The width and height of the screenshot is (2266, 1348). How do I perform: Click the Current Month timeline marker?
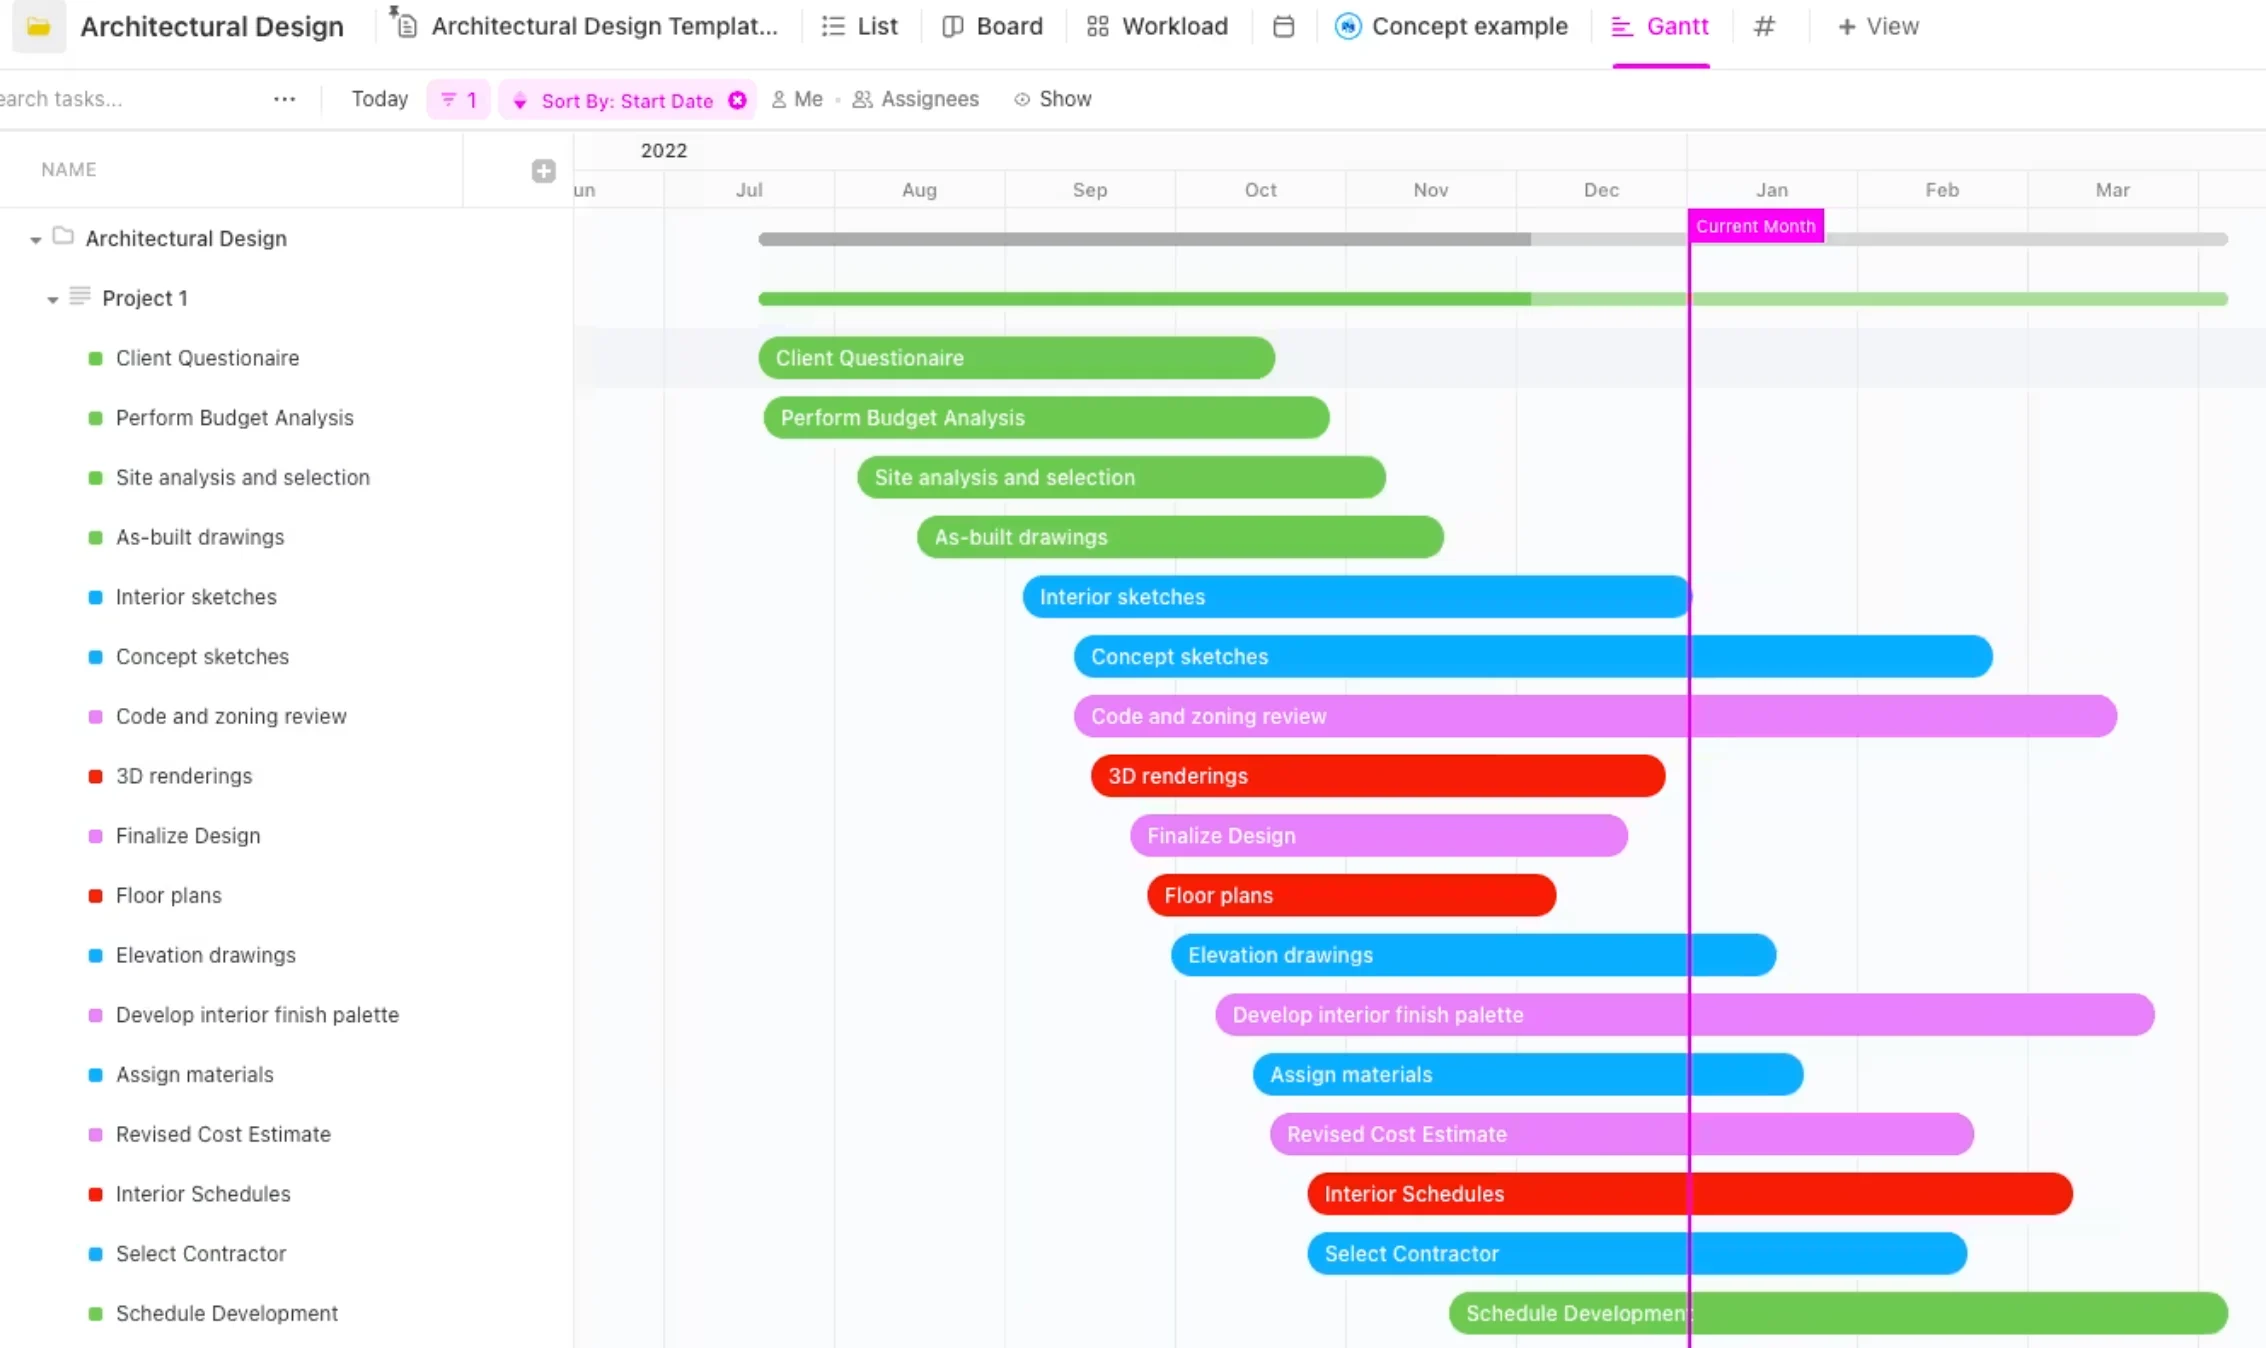click(x=1755, y=226)
